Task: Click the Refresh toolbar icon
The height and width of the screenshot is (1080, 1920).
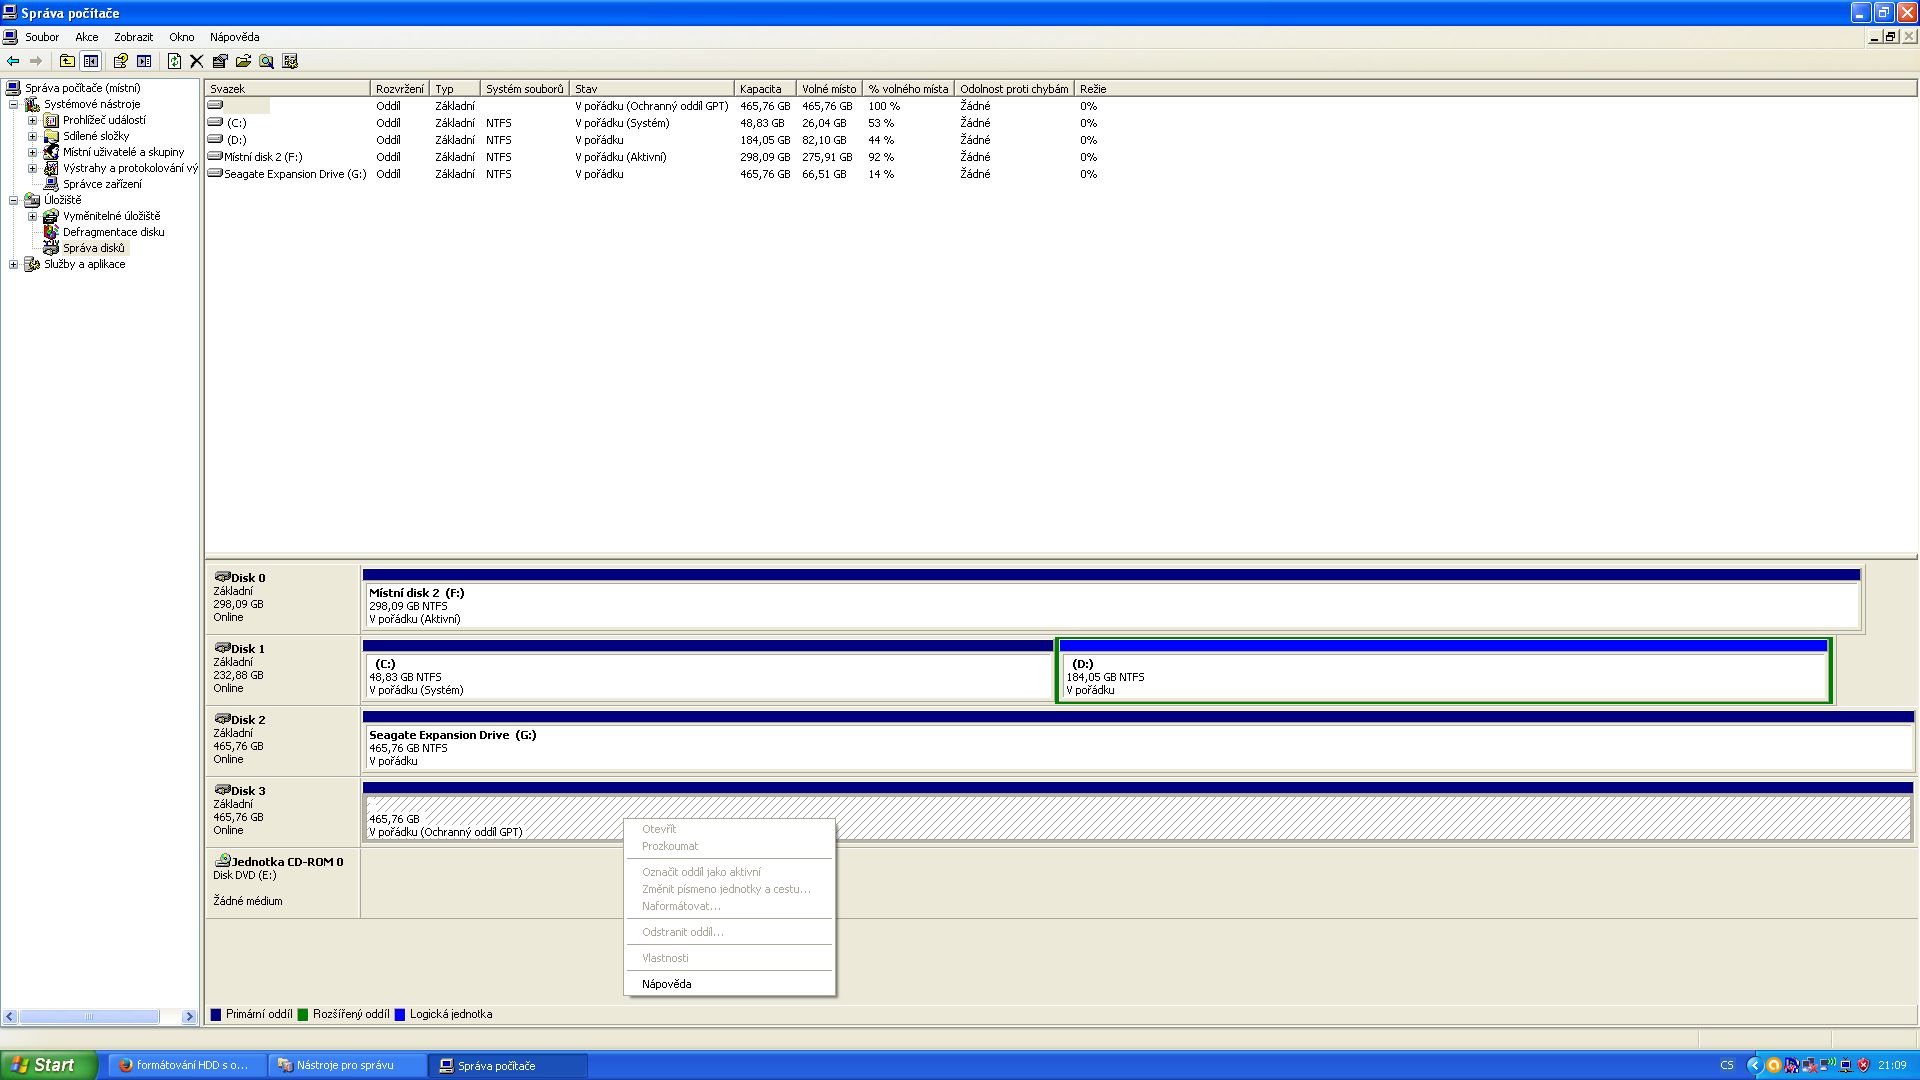Action: [174, 61]
